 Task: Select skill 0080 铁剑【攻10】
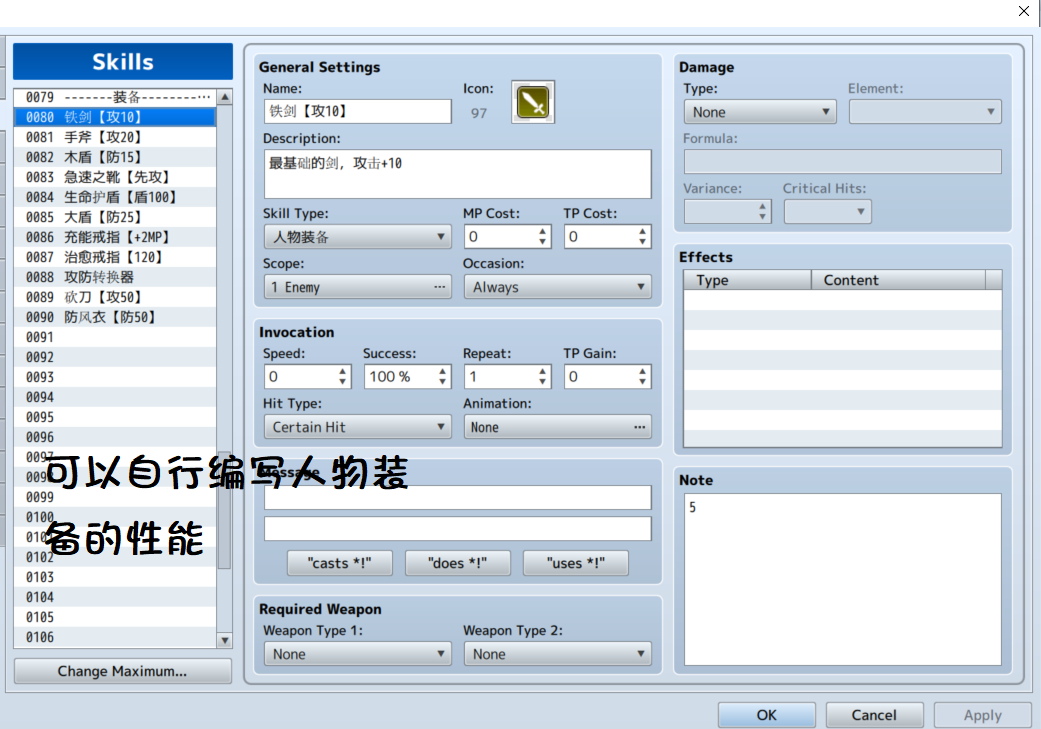point(115,117)
